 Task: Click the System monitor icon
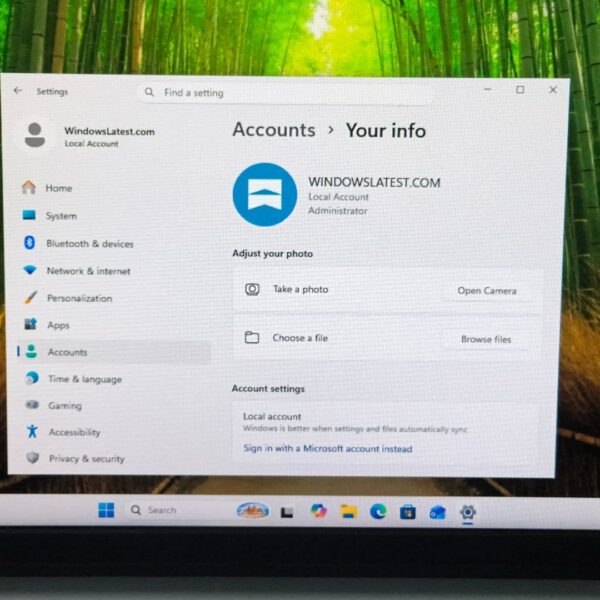(29, 215)
